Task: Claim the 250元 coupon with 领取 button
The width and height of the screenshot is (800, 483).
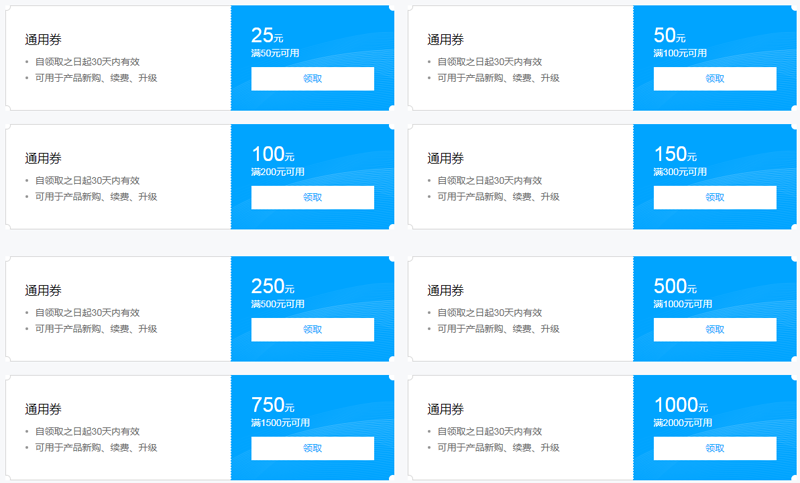Action: (312, 329)
